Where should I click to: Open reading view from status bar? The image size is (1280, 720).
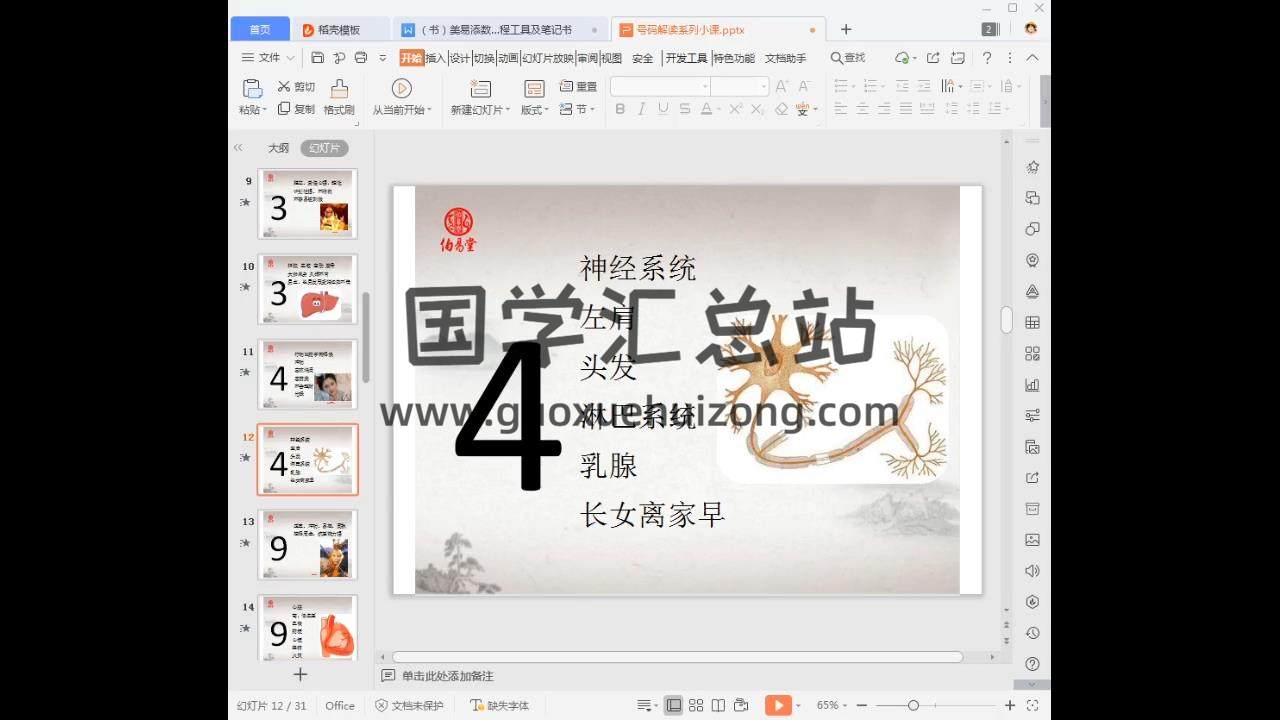[718, 706]
